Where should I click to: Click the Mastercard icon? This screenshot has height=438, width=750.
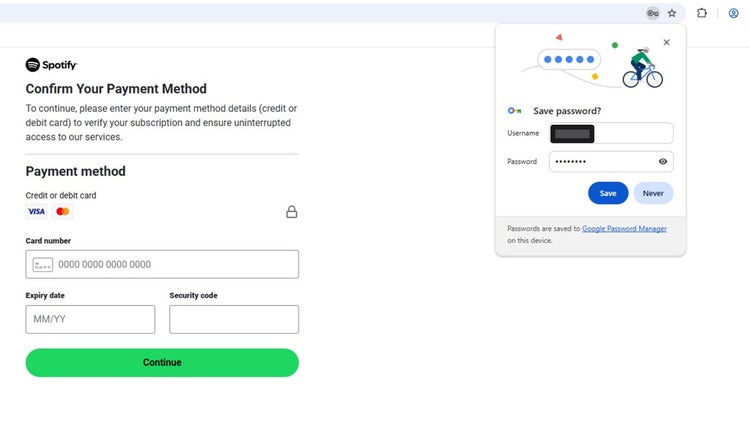coord(63,211)
